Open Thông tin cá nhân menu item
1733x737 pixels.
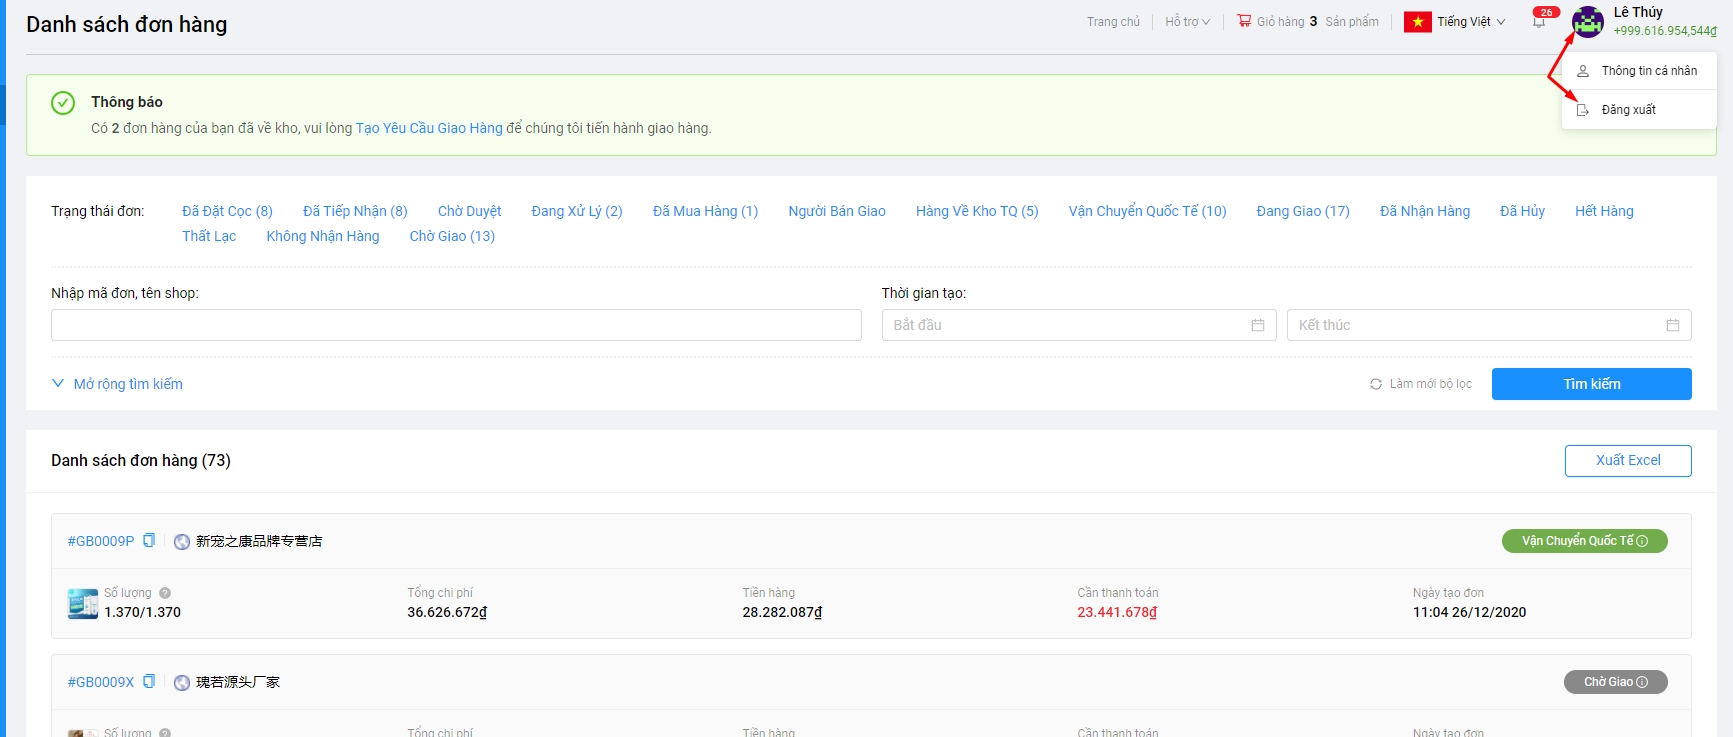pyautogui.click(x=1648, y=71)
